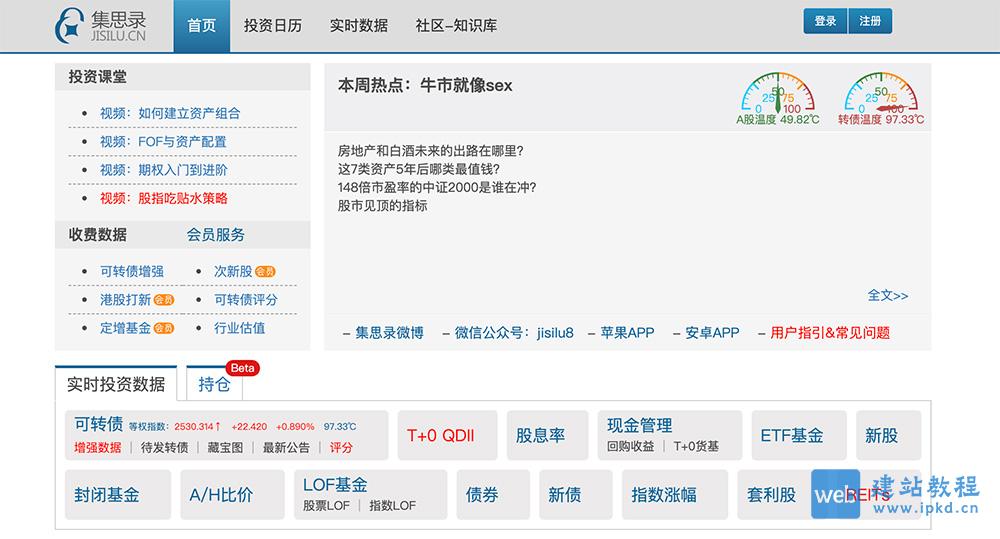
Task: Open the 可转债评分 link
Action: coord(246,300)
